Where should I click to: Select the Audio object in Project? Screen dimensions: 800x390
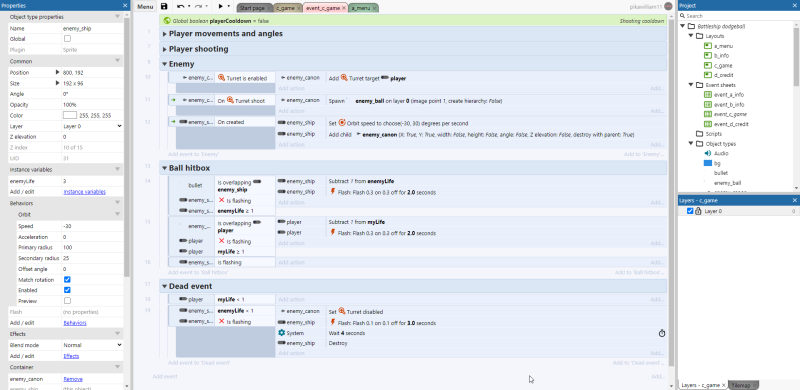click(x=721, y=154)
